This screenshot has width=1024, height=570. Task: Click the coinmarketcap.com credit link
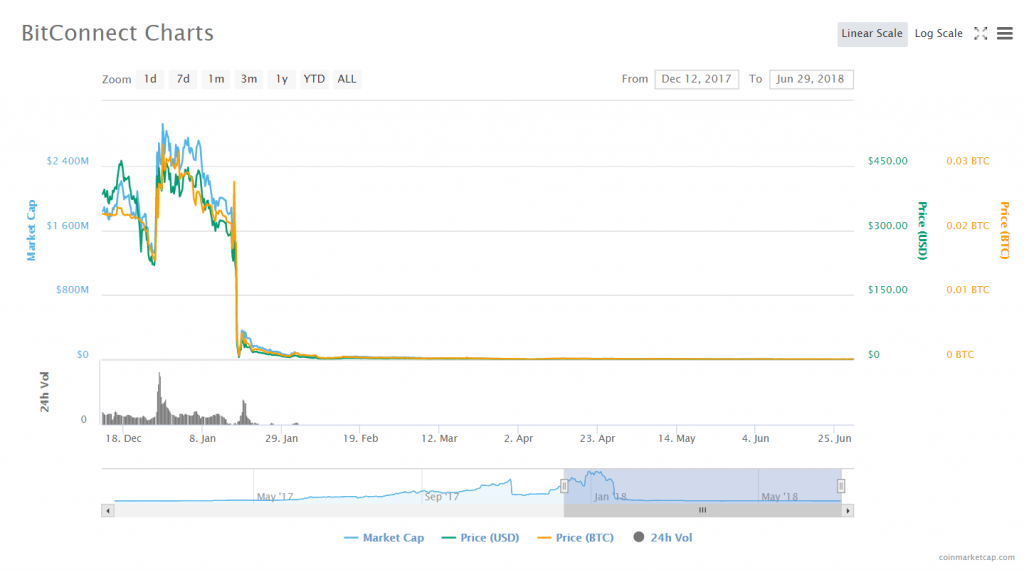tap(976, 557)
